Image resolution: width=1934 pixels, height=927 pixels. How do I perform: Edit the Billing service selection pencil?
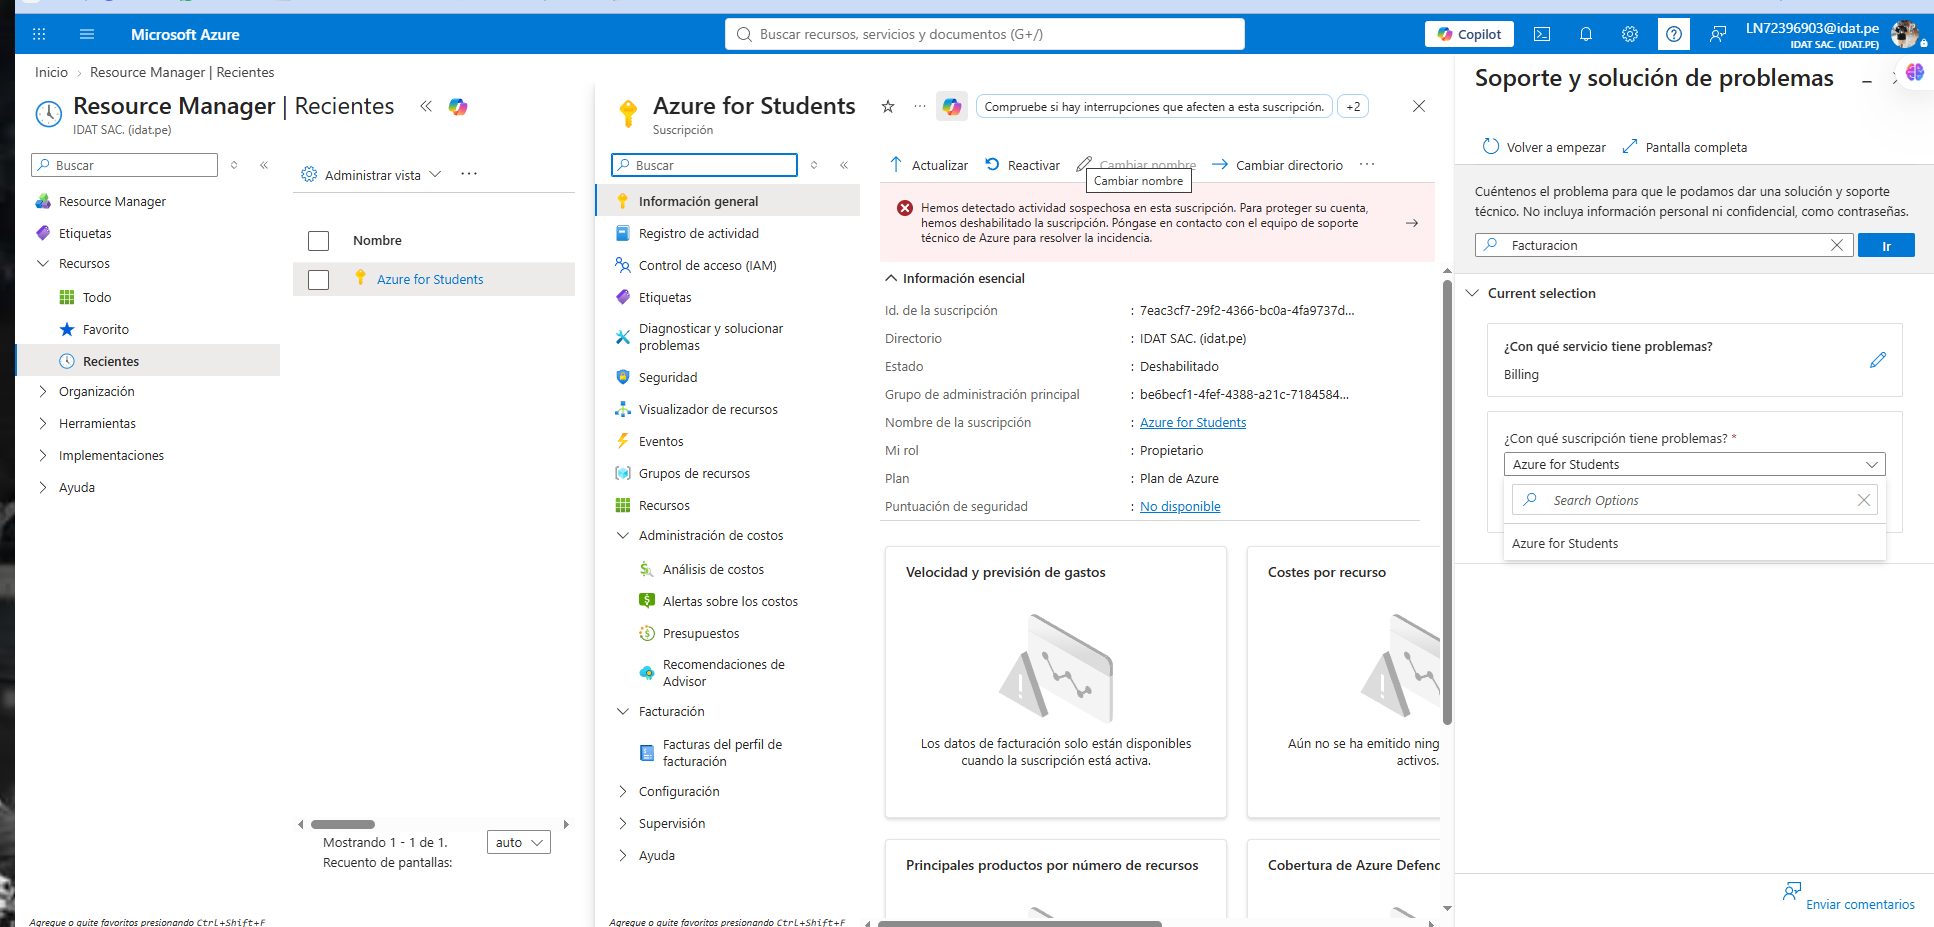[1878, 360]
